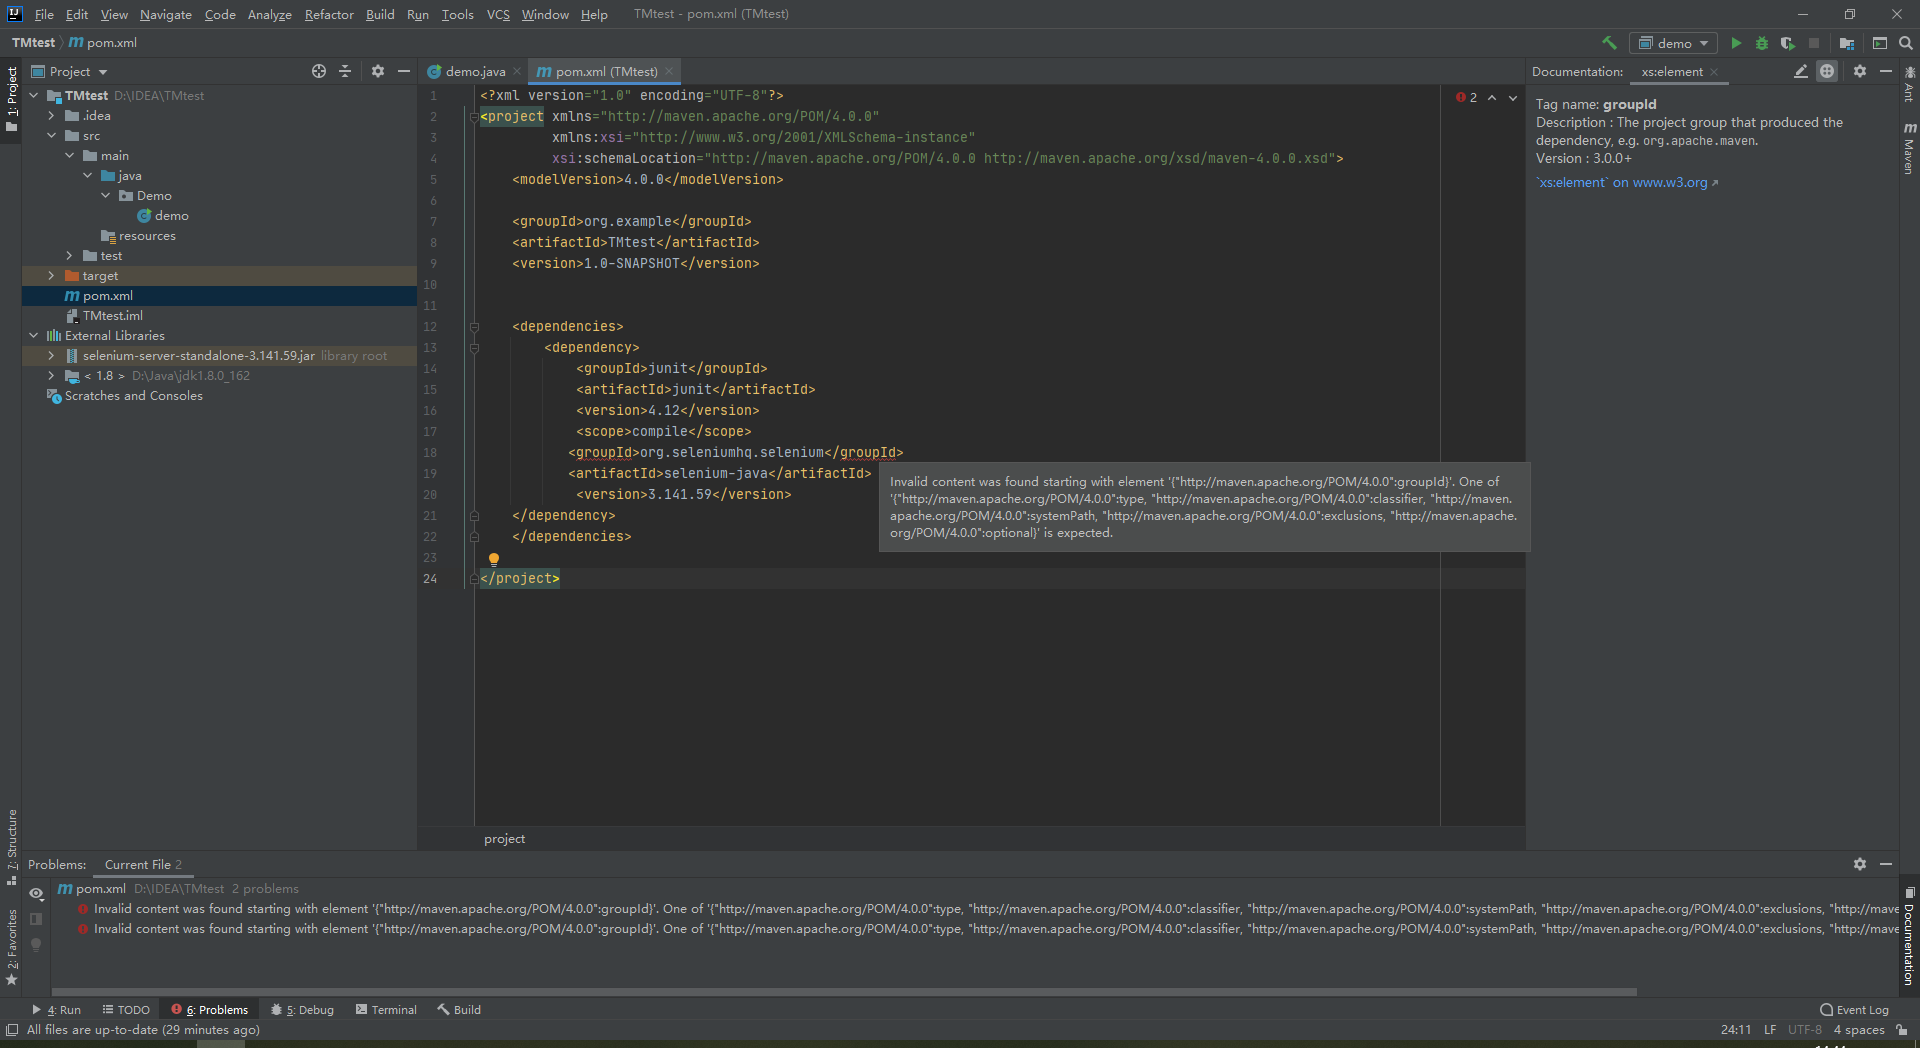The image size is (1920, 1048).
Task: Expand the target folder
Action: tap(51, 275)
